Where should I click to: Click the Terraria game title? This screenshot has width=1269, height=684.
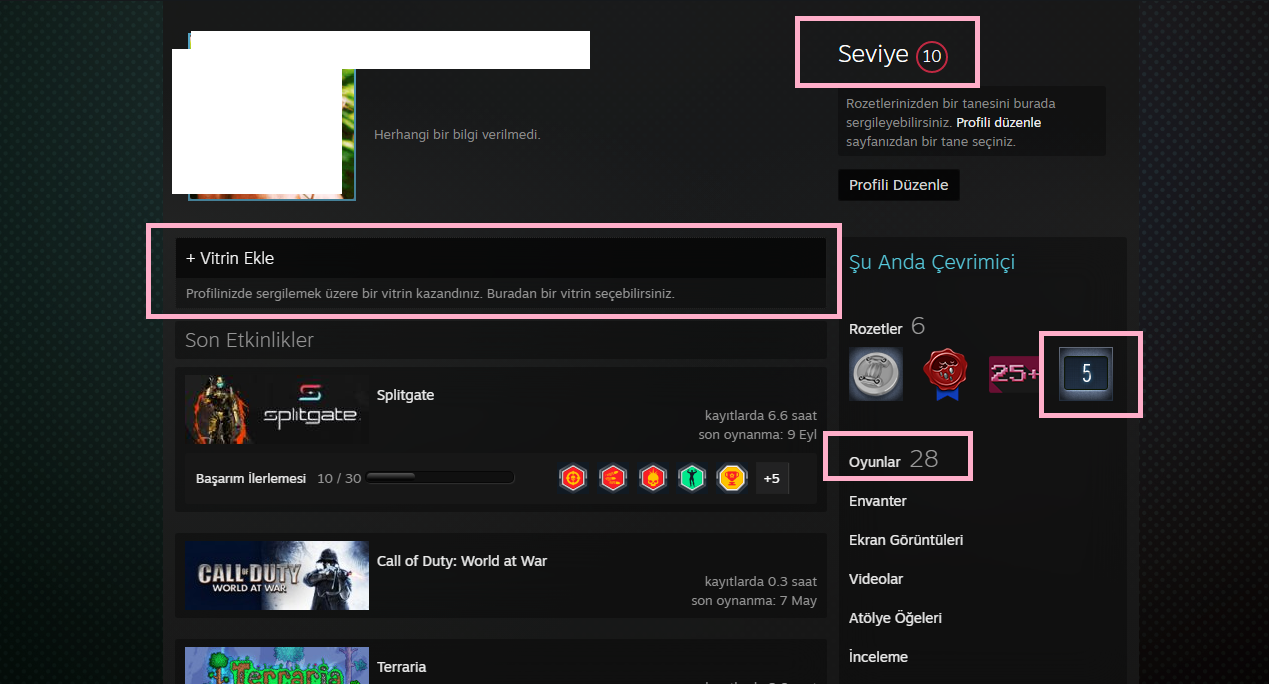tap(401, 667)
